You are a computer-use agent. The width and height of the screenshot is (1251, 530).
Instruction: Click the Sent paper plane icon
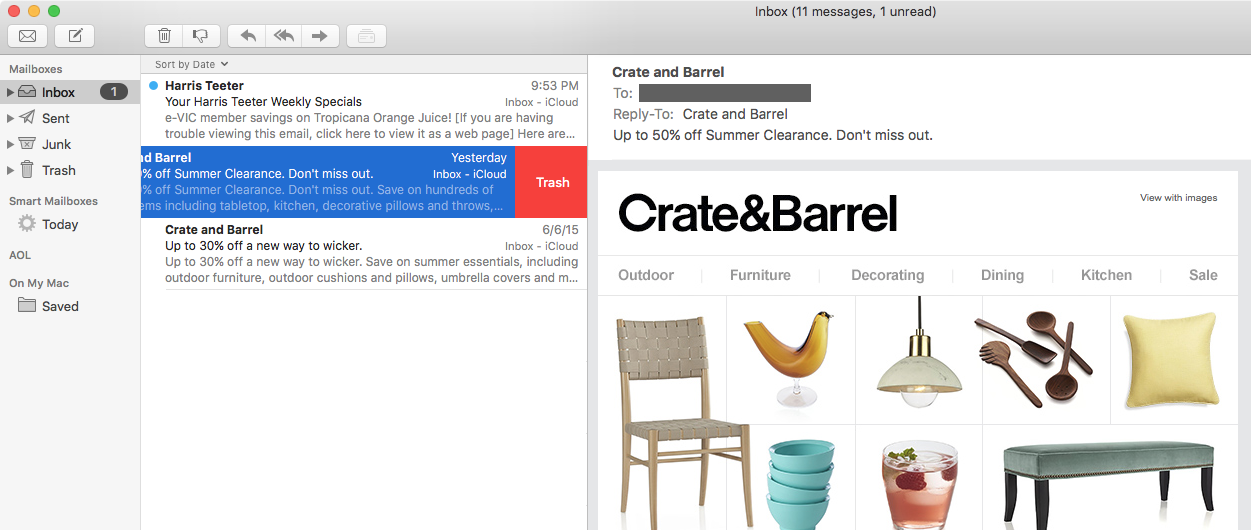point(27,118)
